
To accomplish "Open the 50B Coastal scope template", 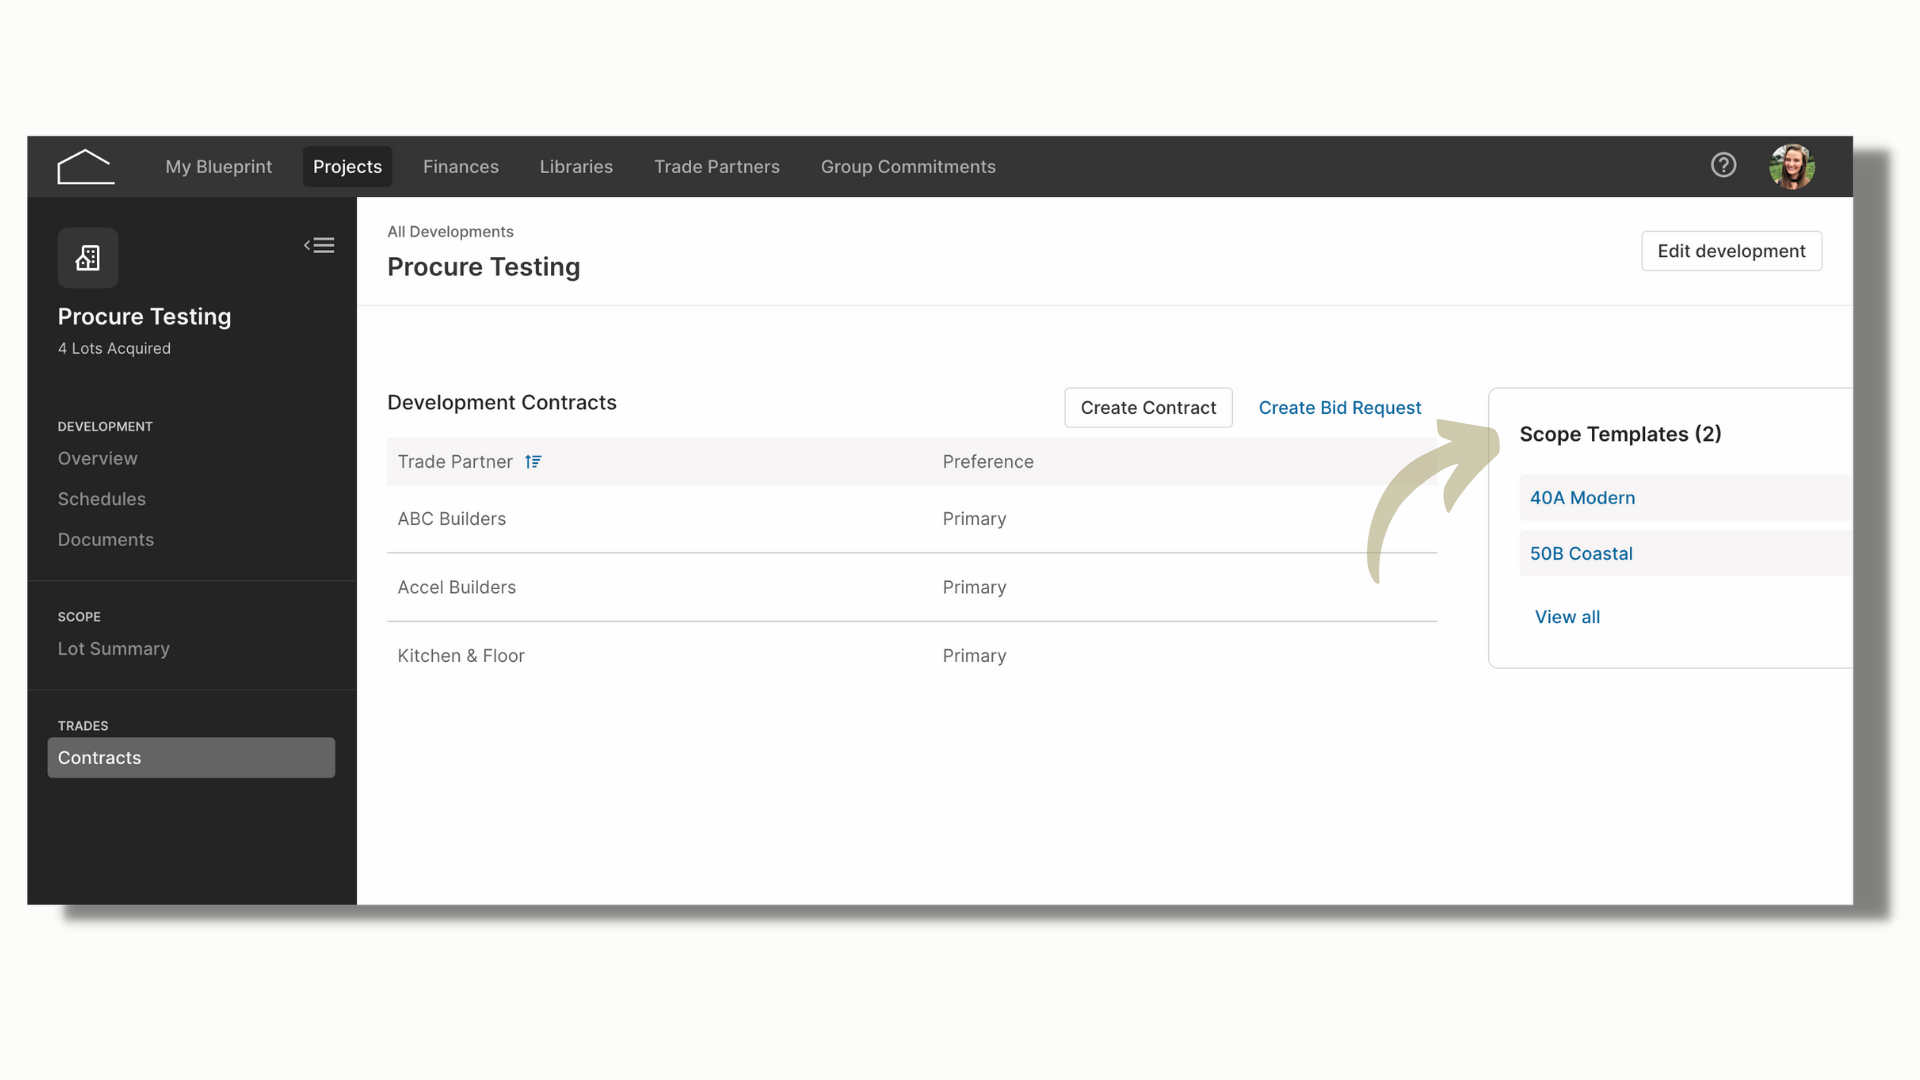I will [1581, 554].
